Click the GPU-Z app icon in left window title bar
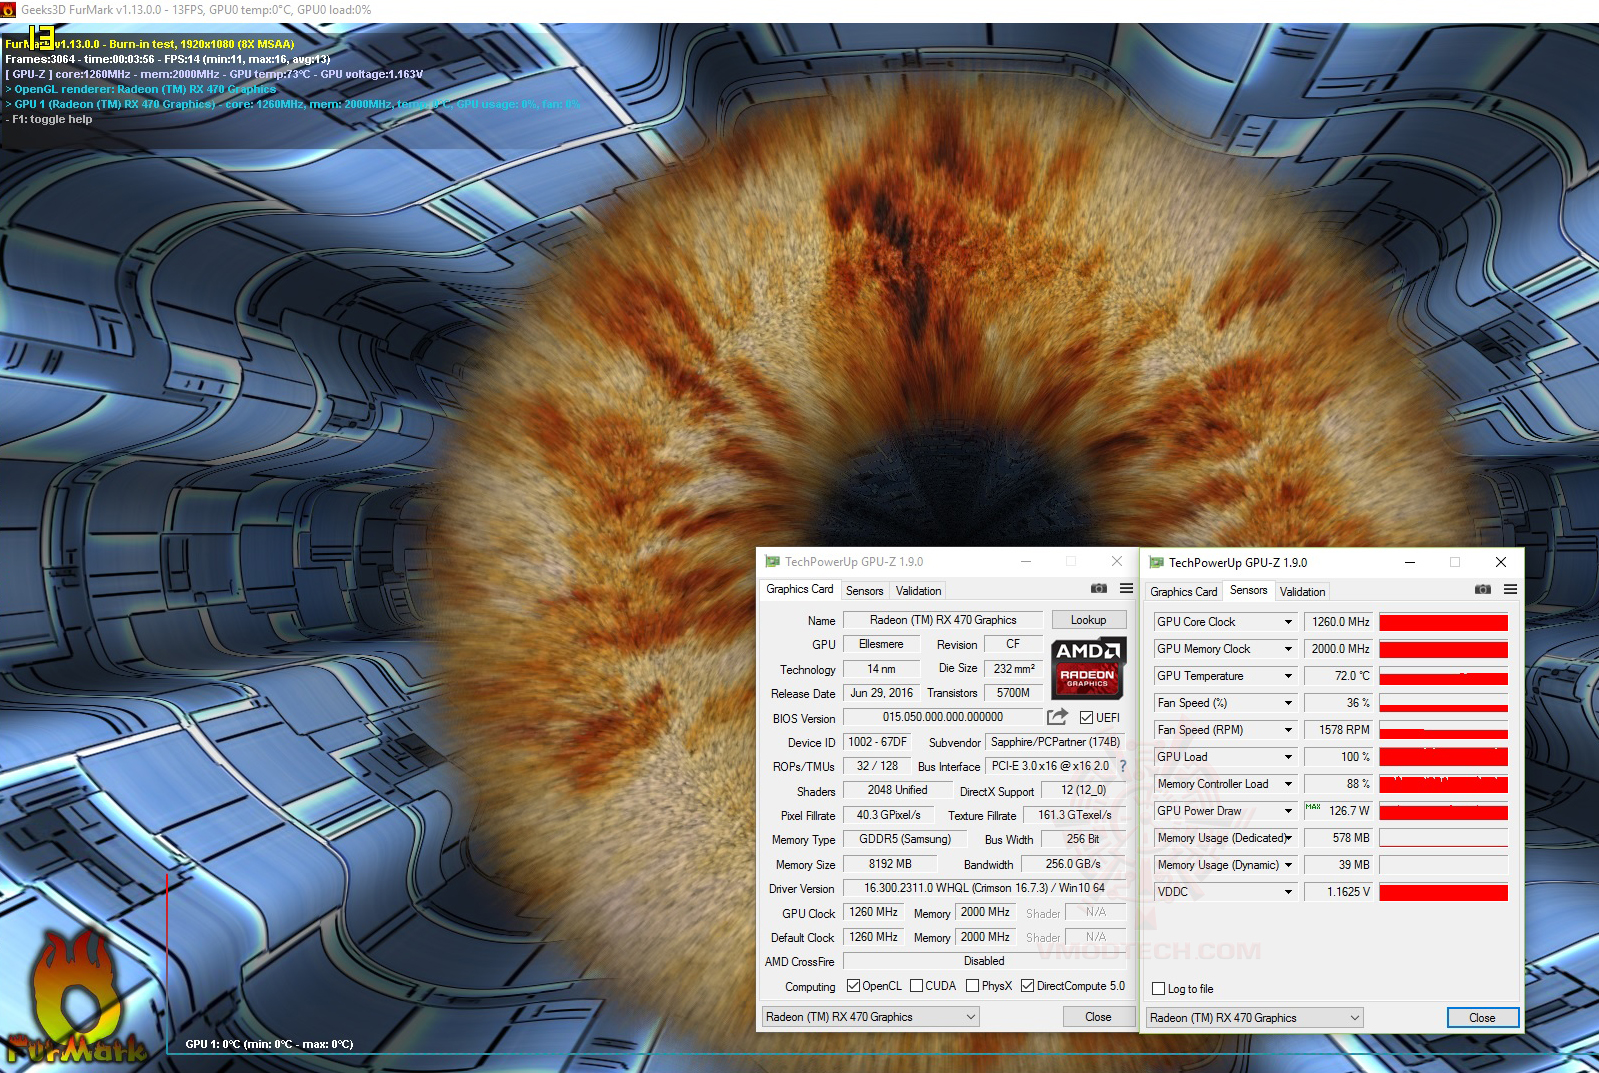The width and height of the screenshot is (1599, 1073). pos(772,562)
